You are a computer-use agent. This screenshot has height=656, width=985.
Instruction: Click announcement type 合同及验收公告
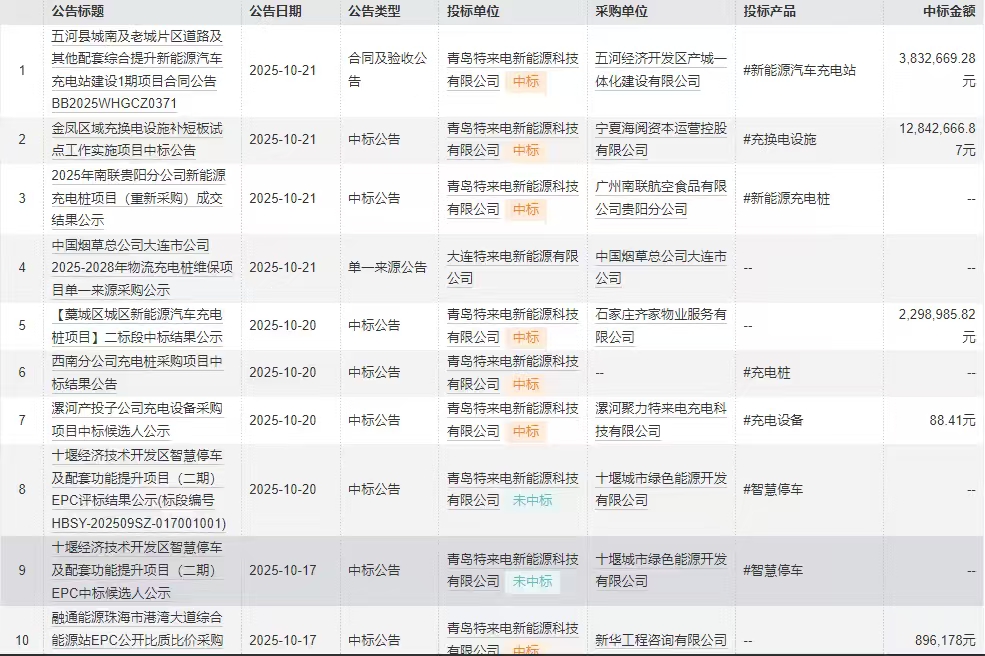tap(388, 70)
